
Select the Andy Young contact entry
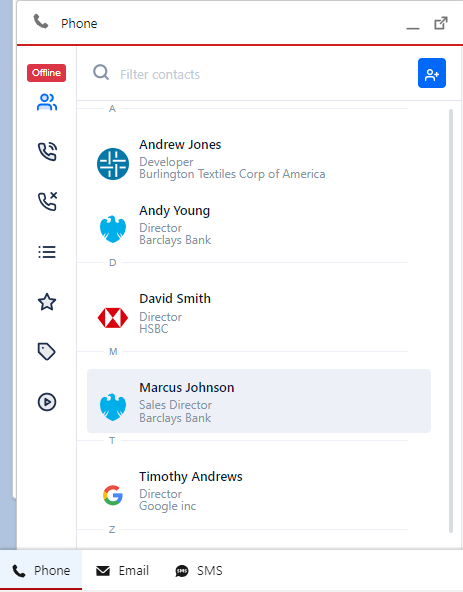(259, 225)
